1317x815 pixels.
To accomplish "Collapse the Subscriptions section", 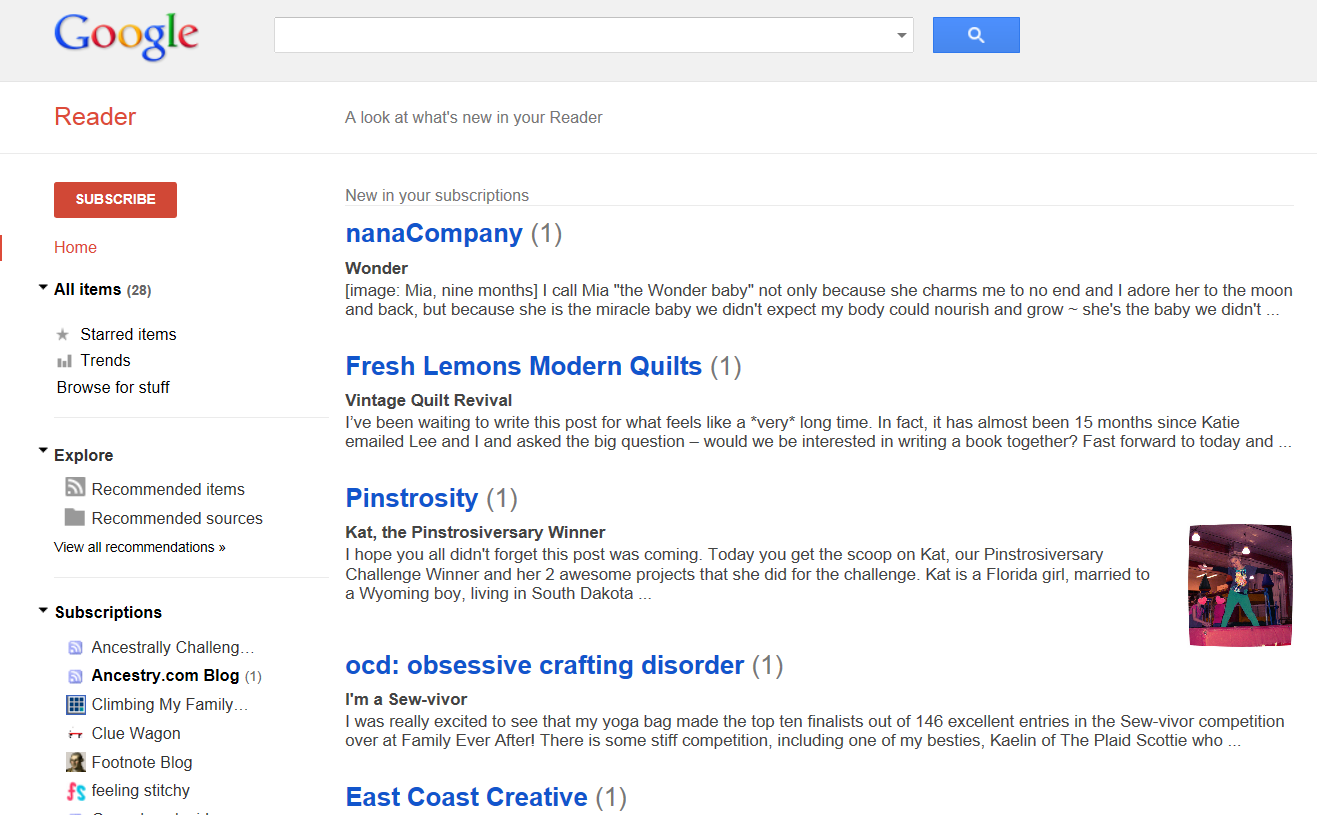I will click(42, 610).
